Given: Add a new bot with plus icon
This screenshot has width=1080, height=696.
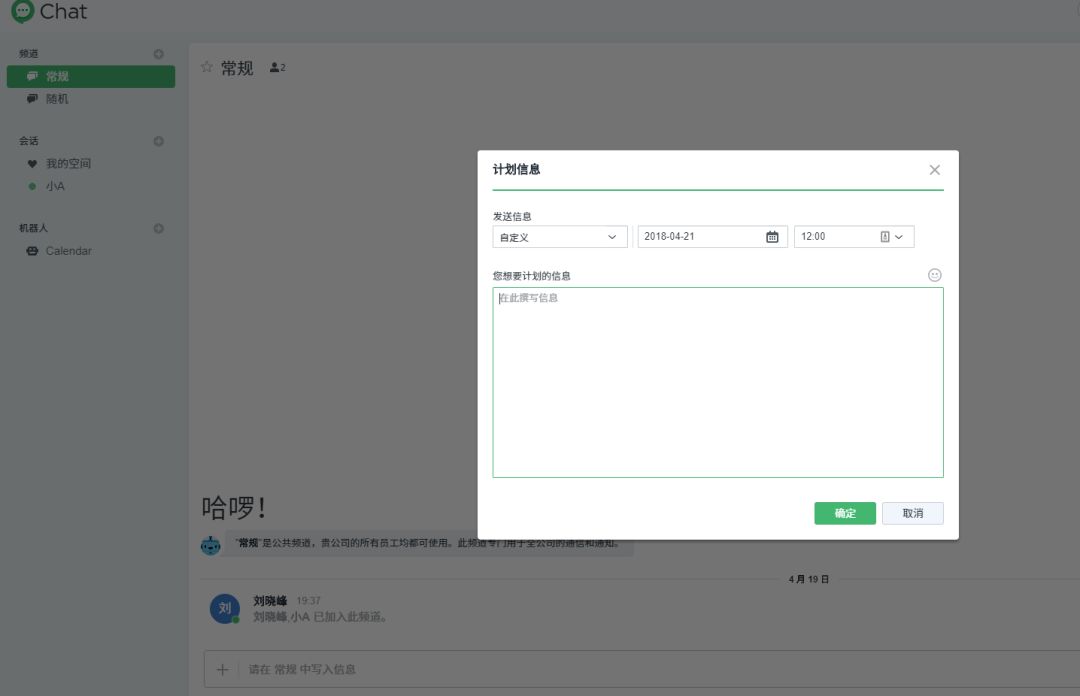Looking at the screenshot, I should [158, 228].
